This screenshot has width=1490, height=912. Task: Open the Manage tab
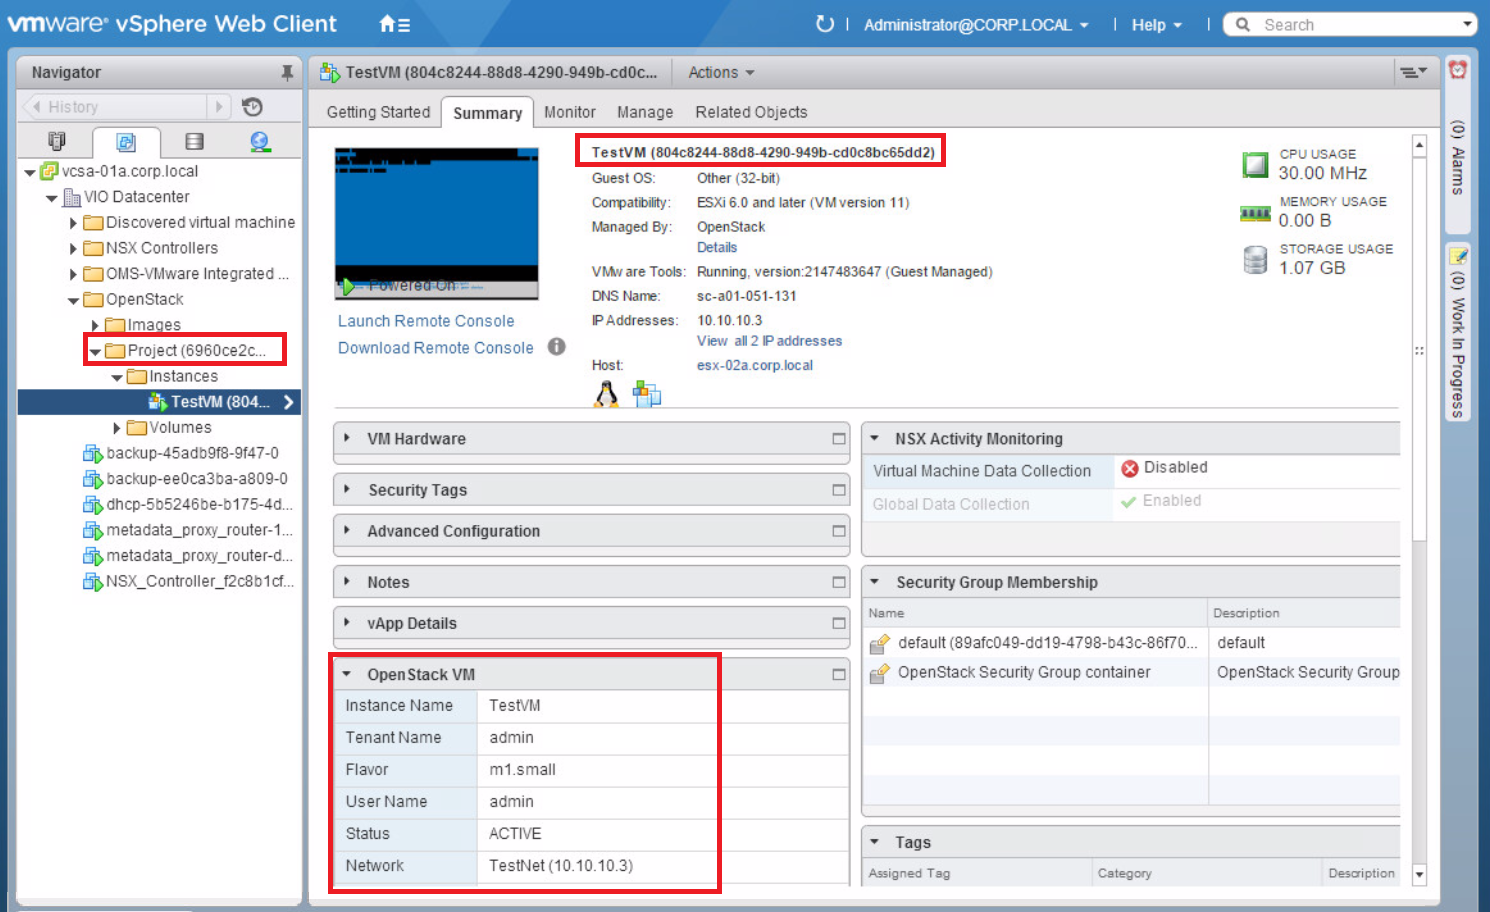pyautogui.click(x=645, y=112)
